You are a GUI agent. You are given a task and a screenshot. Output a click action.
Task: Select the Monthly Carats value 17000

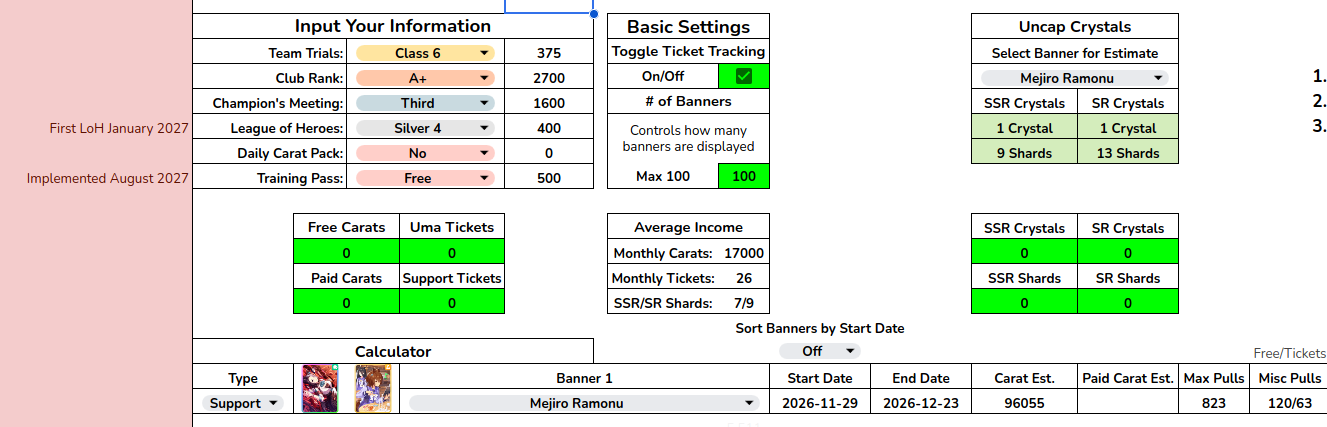point(744,253)
